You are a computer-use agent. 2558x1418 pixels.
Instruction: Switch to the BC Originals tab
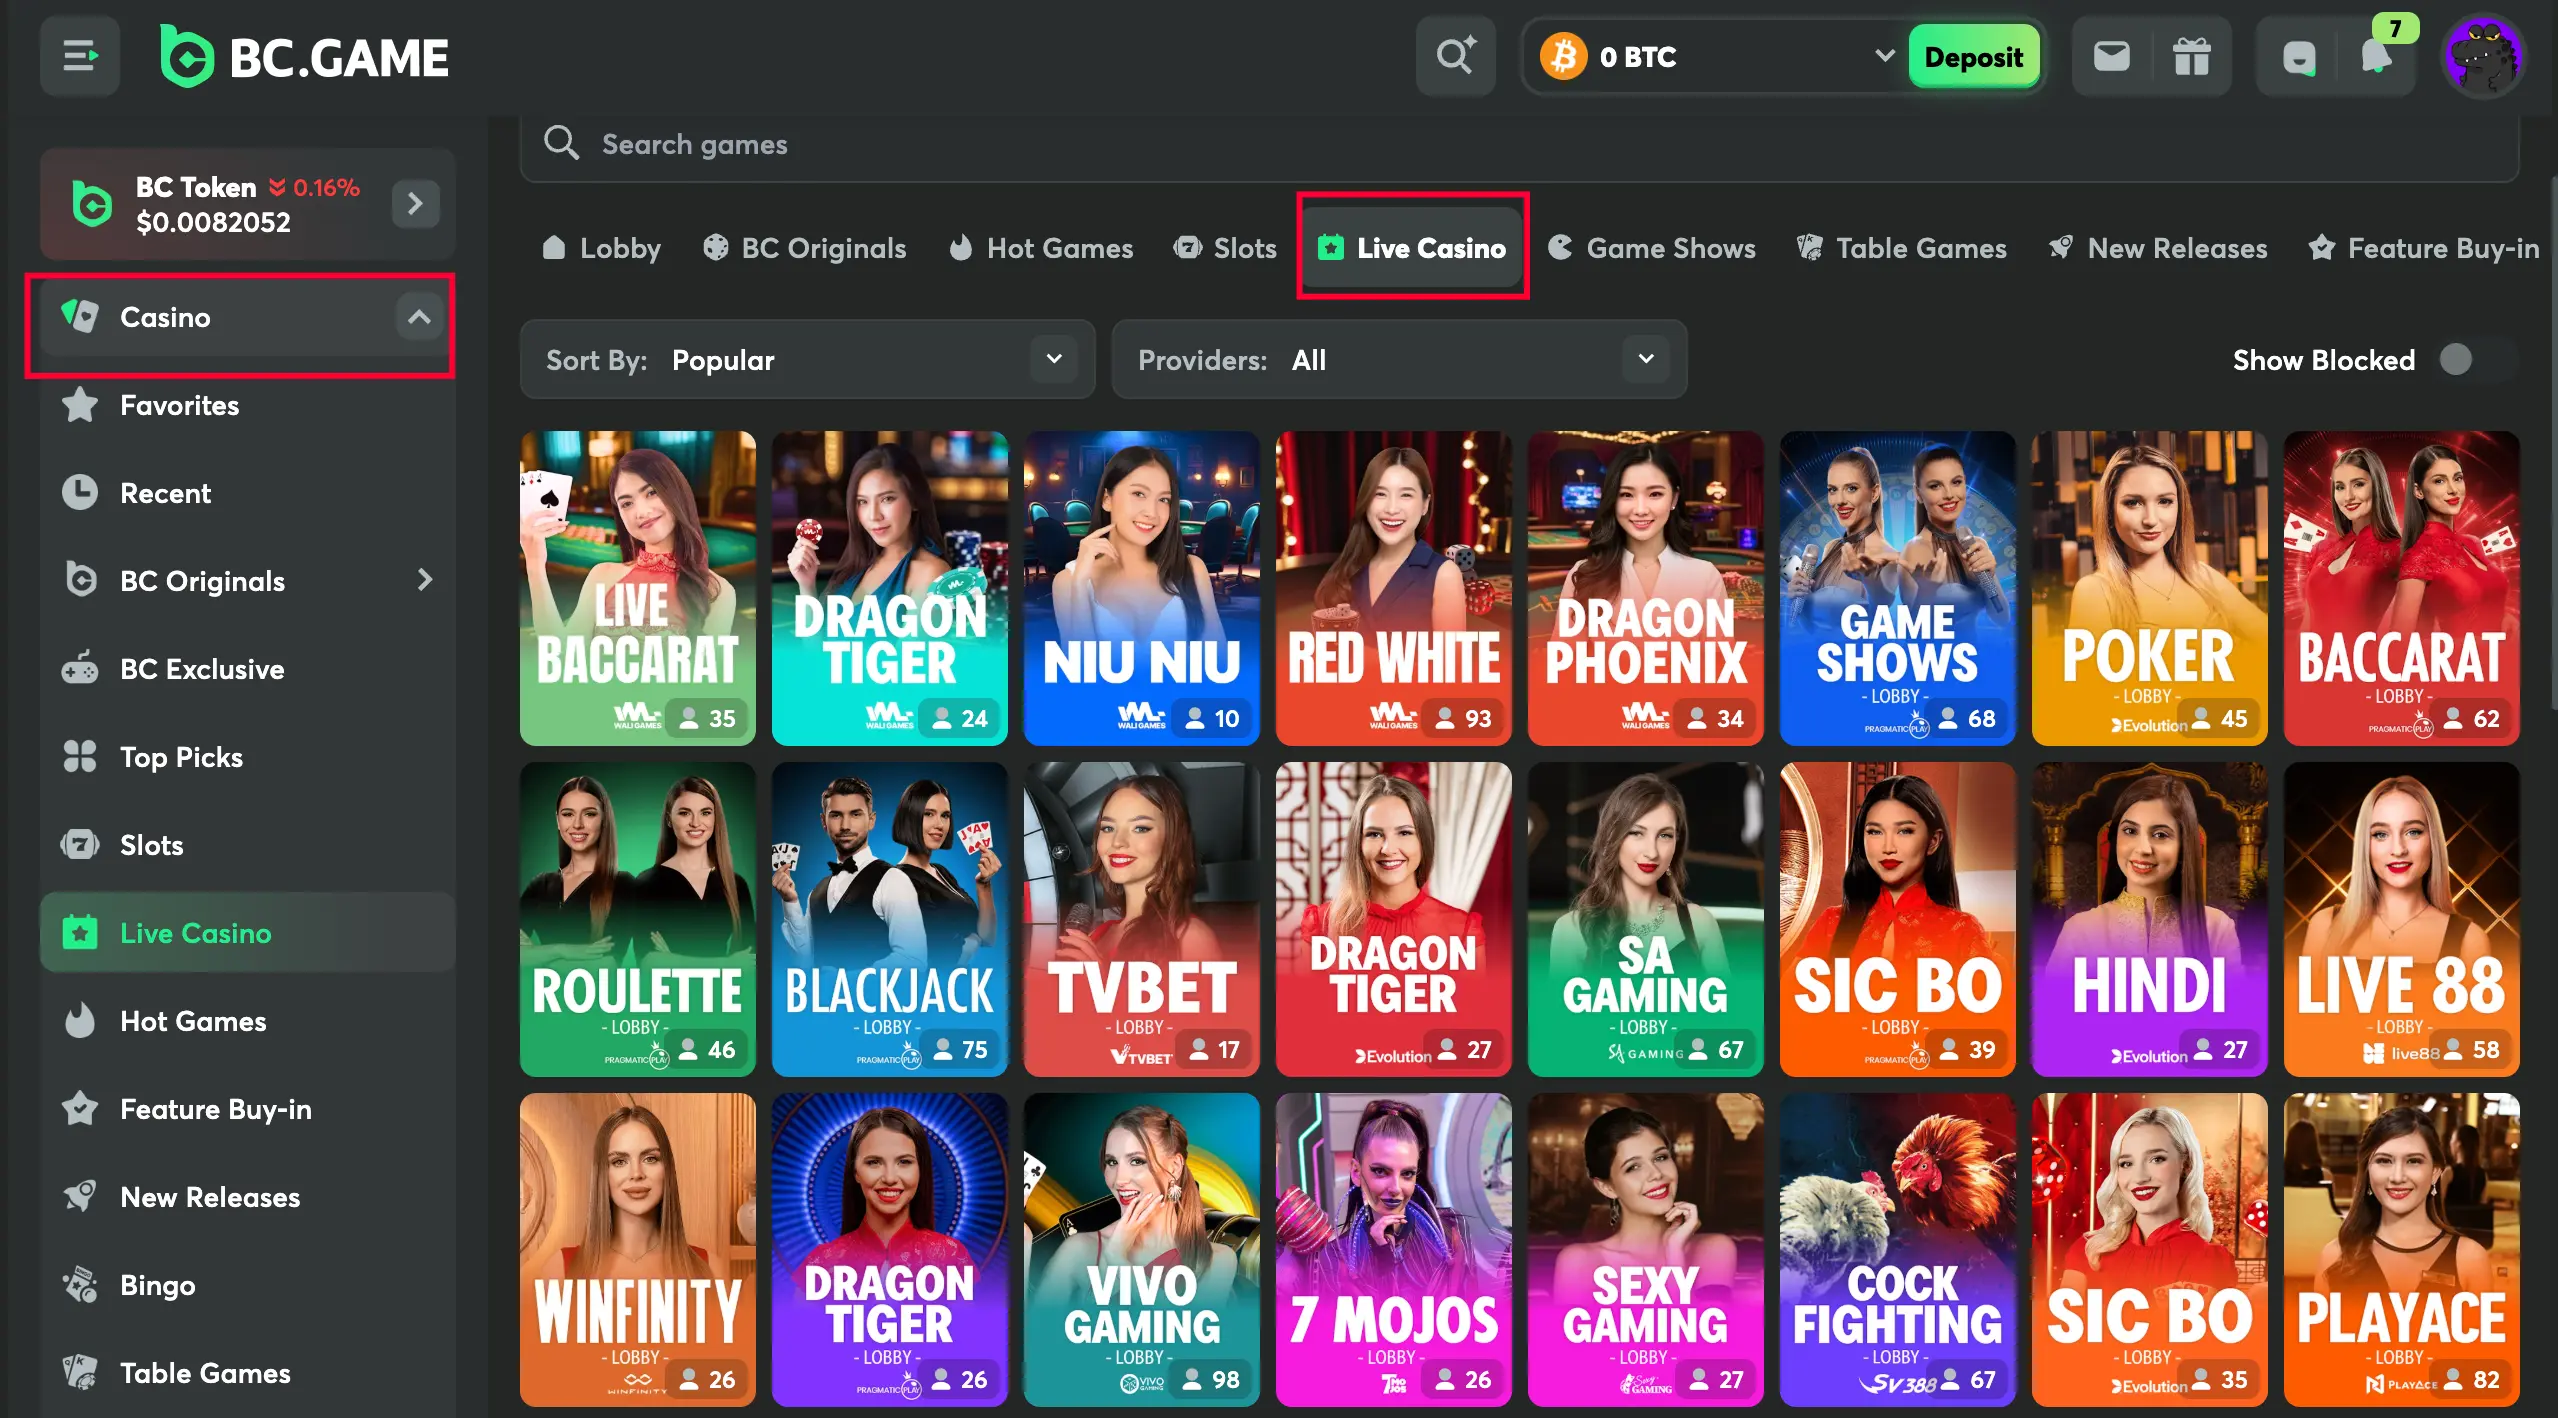point(805,248)
